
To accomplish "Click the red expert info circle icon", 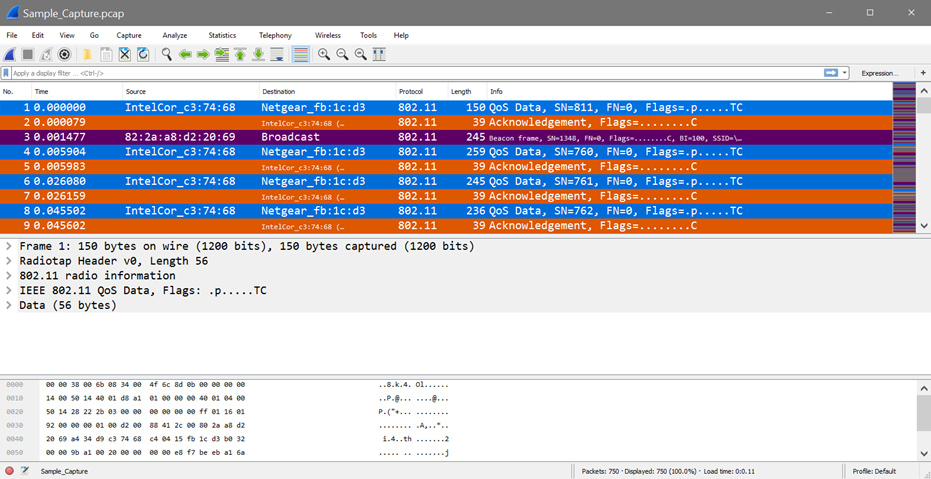I will coord(9,471).
